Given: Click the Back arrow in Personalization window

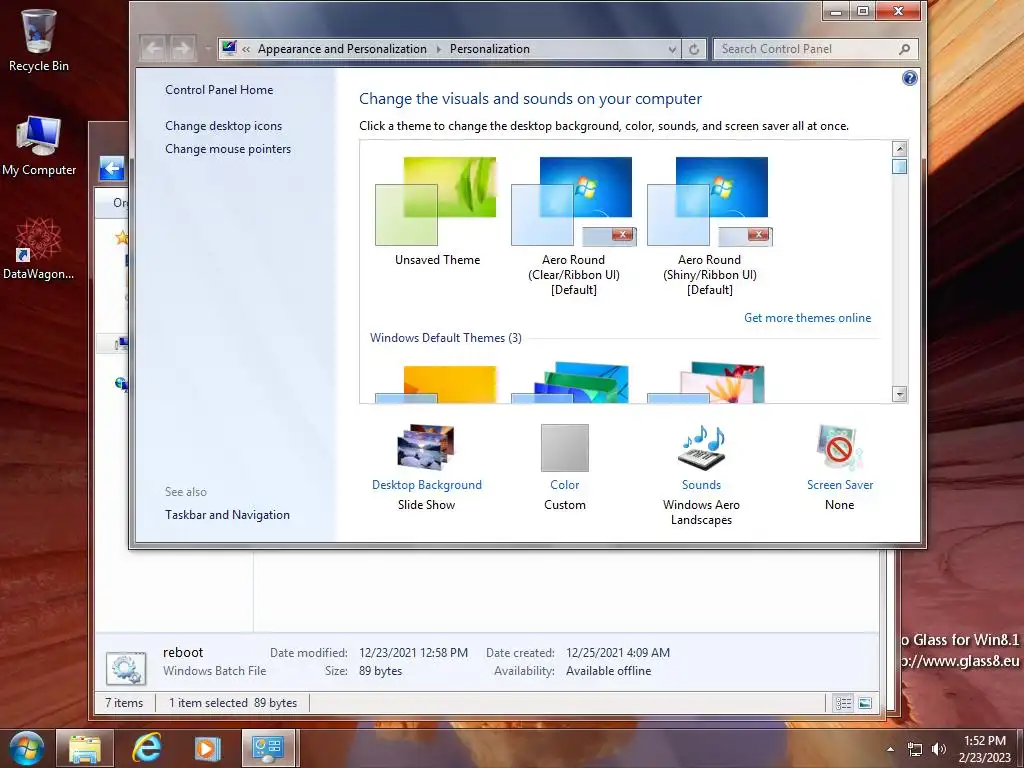Looking at the screenshot, I should (153, 48).
